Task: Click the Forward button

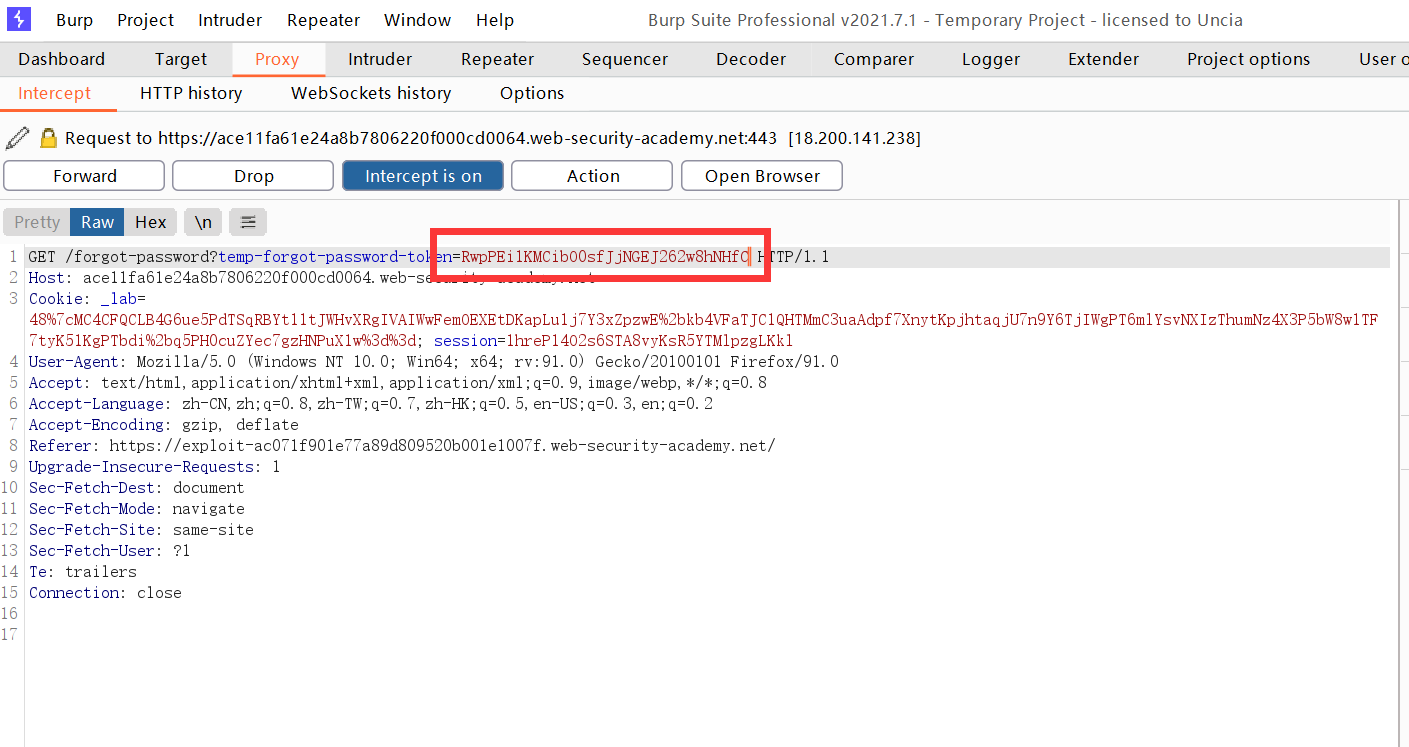Action: [84, 176]
